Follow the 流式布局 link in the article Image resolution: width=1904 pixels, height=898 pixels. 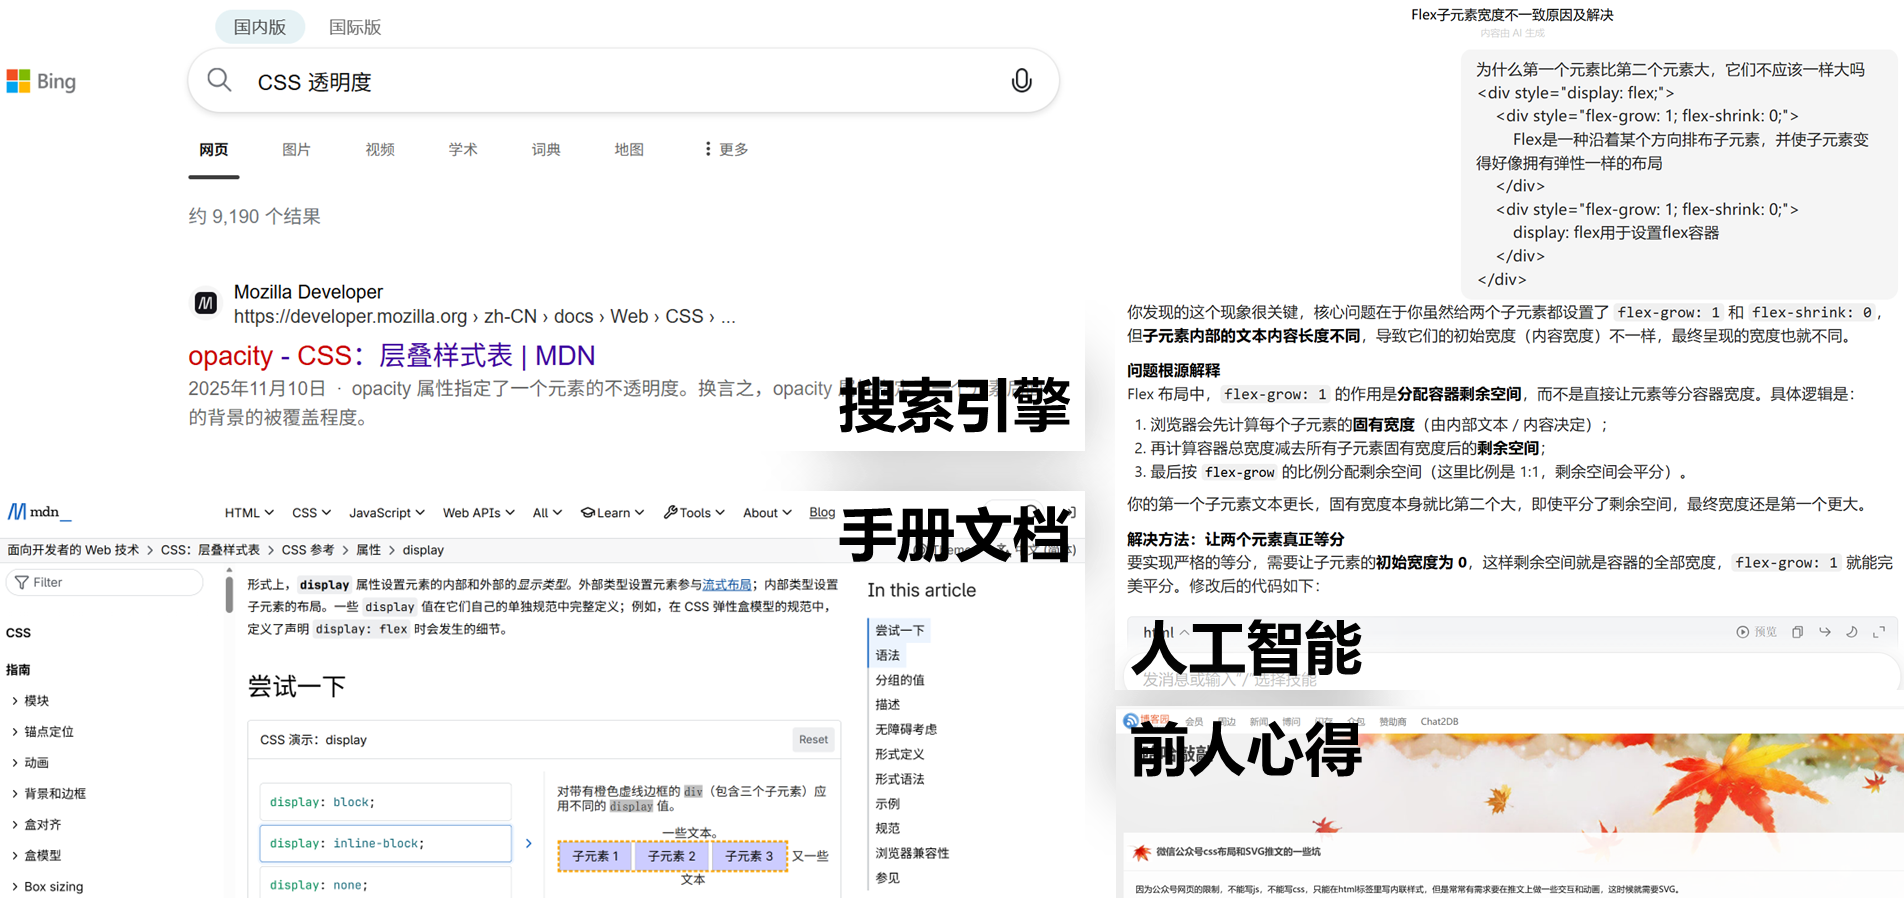pos(727,585)
